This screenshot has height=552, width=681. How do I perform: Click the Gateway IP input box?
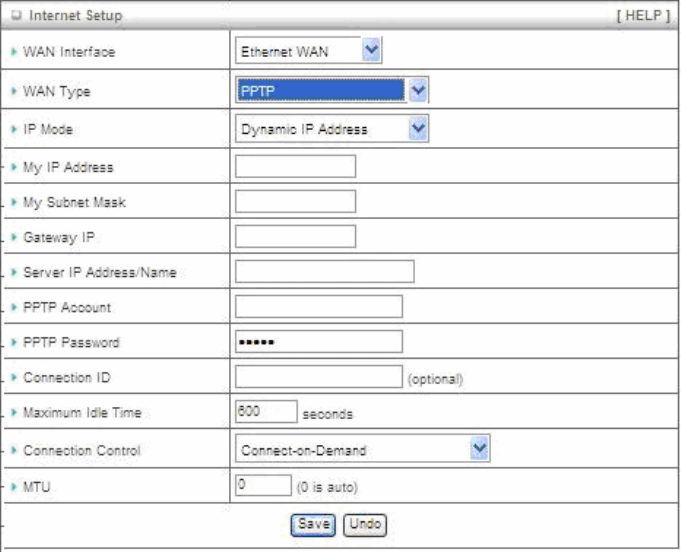click(296, 237)
